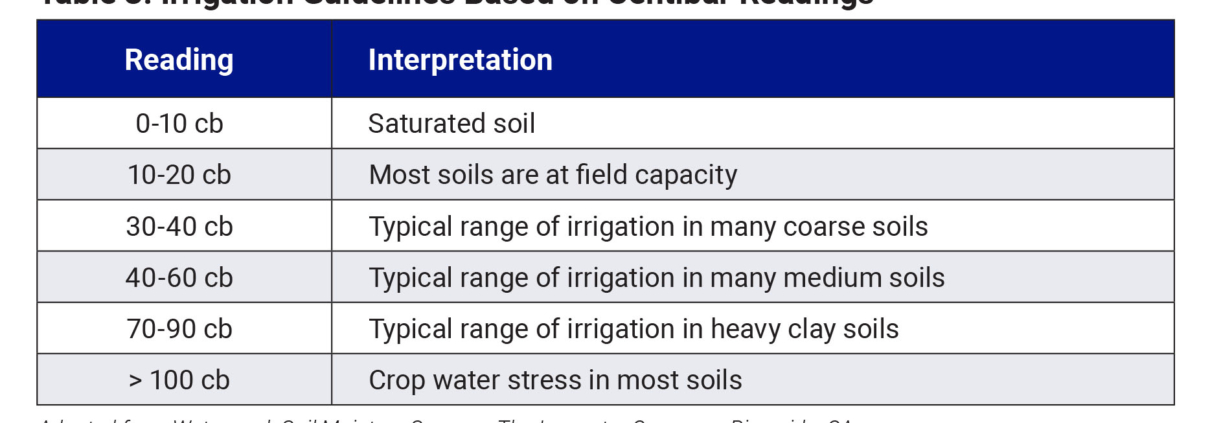Image resolution: width=1210 pixels, height=423 pixels.
Task: Select the 30-40 cb reading cell
Action: pos(179,227)
